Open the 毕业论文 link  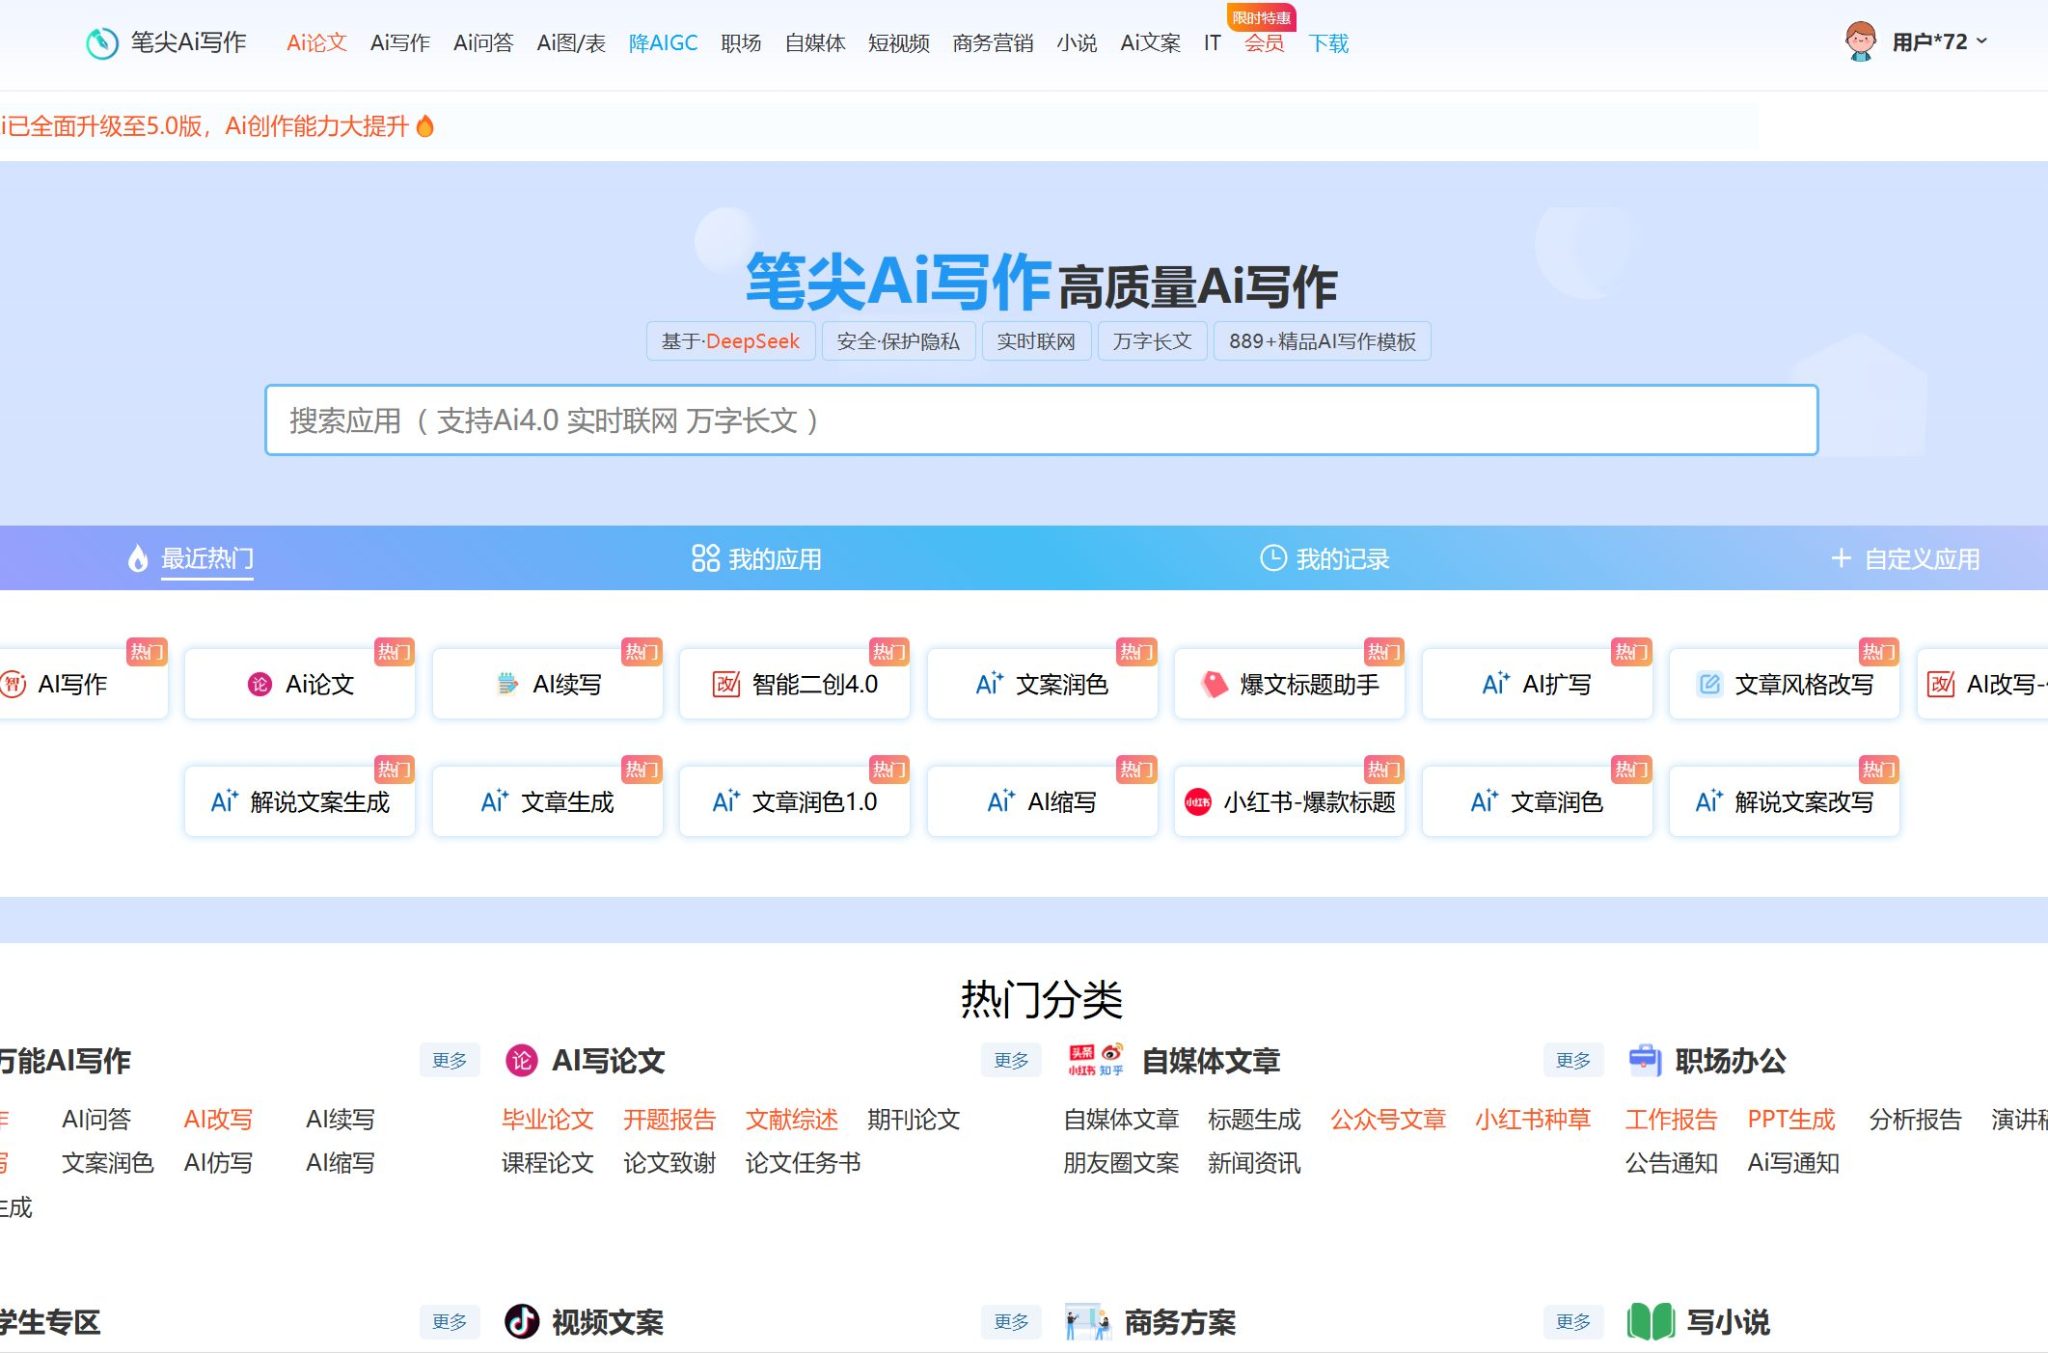tap(547, 1120)
